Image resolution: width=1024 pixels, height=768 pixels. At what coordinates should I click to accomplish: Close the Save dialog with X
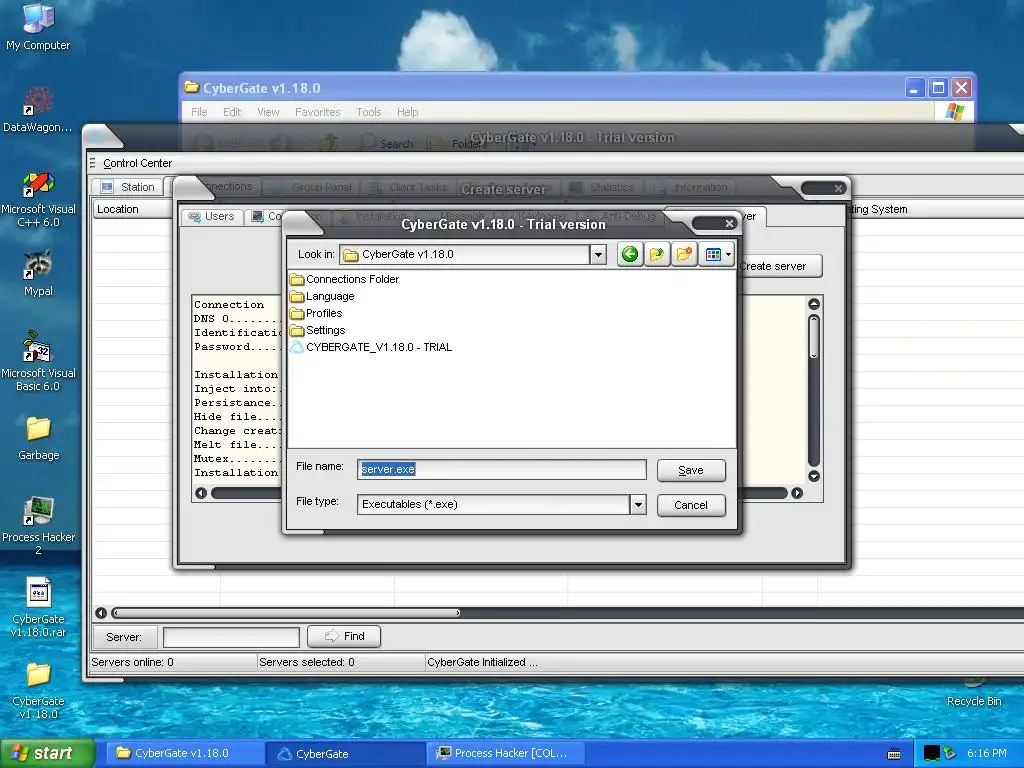click(729, 223)
